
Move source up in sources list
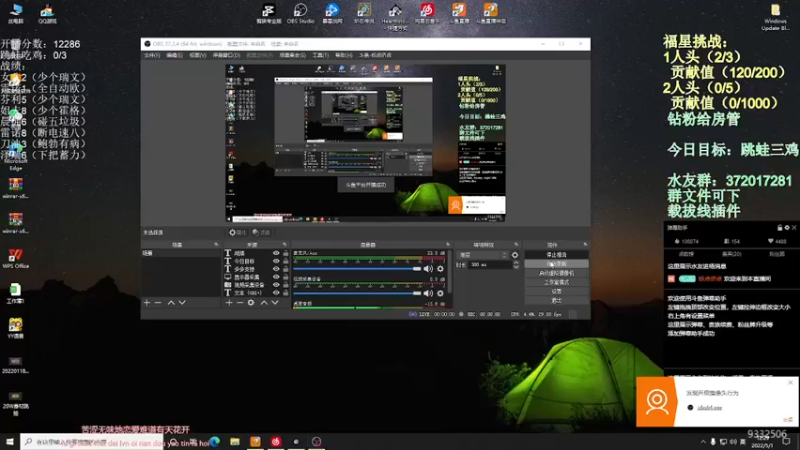pos(264,303)
